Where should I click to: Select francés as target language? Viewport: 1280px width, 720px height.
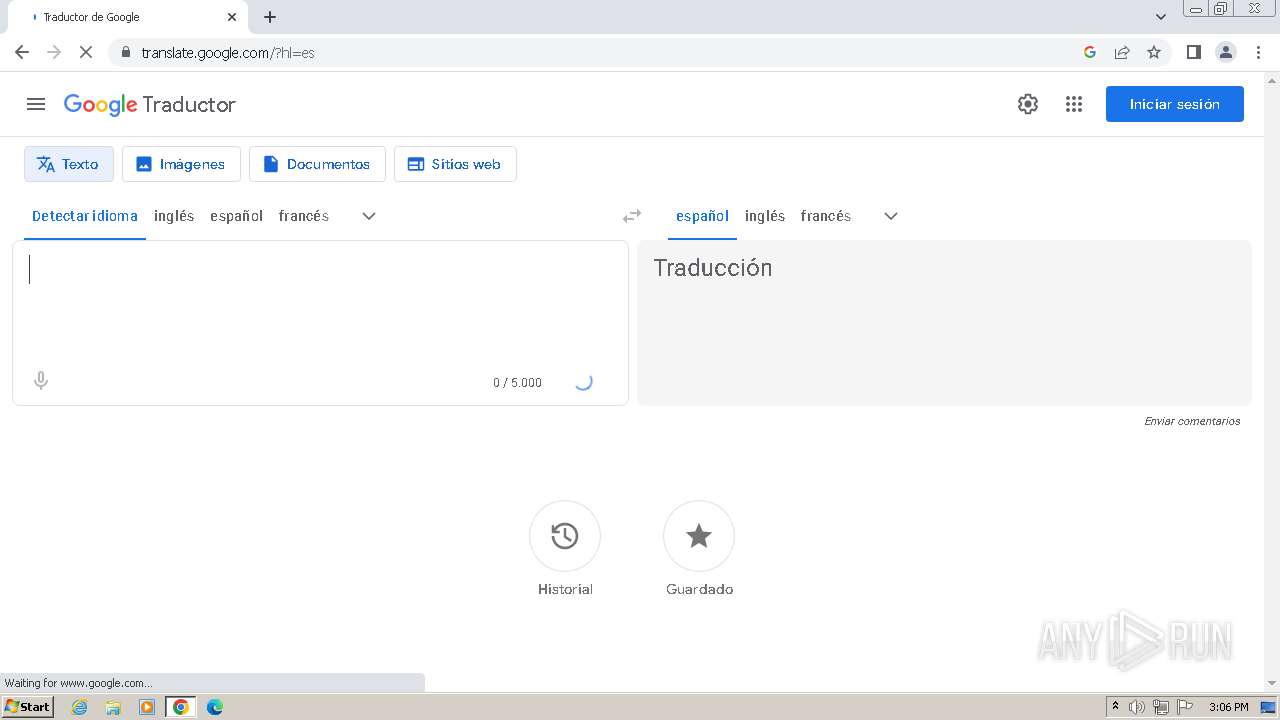(x=826, y=216)
